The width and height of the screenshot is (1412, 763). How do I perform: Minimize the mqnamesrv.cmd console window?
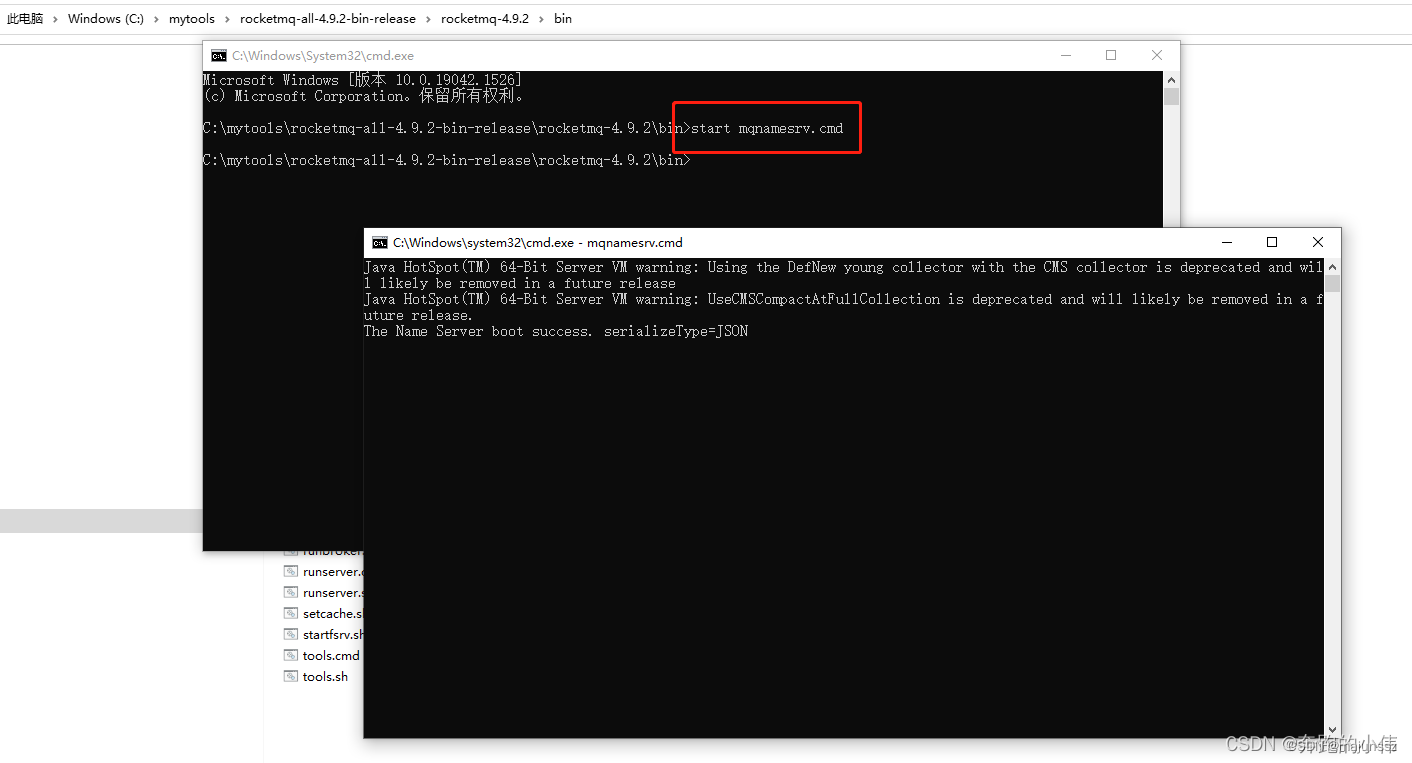(x=1226, y=242)
